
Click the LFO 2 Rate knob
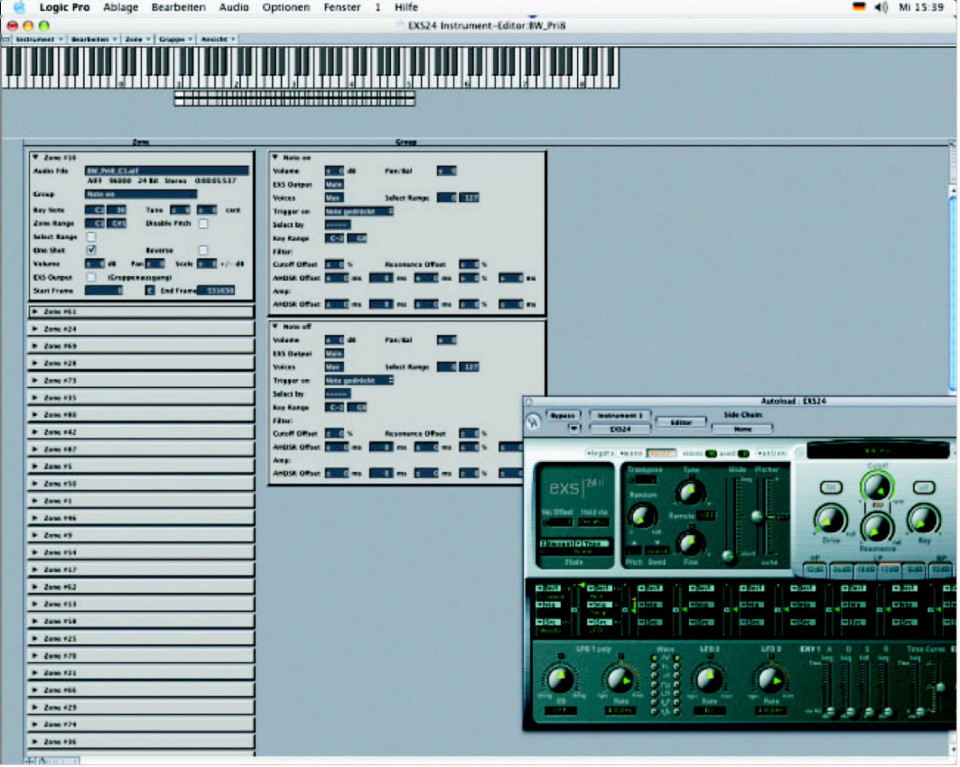pyautogui.click(x=709, y=680)
